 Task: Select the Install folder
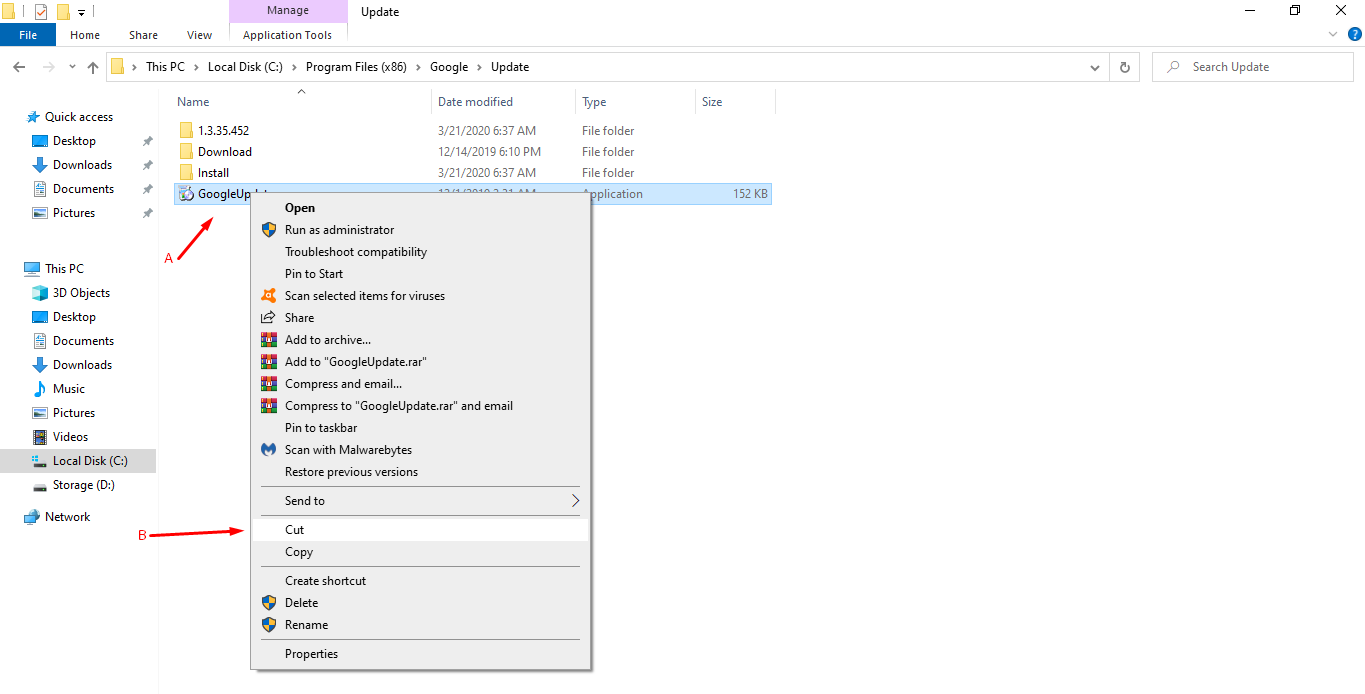point(213,173)
